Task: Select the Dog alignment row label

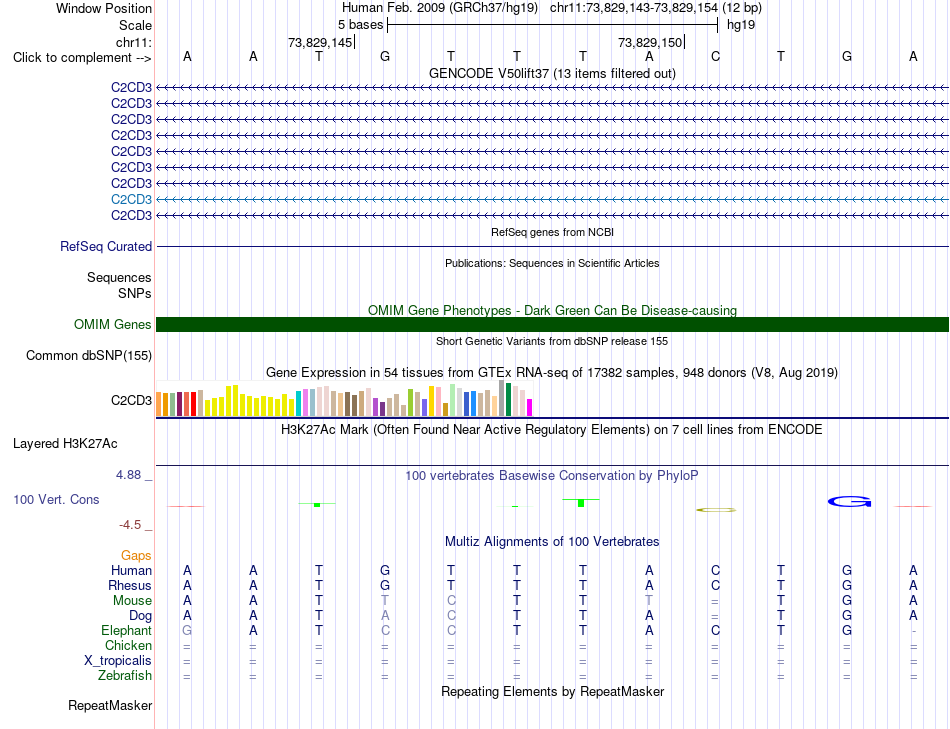Action: click(x=140, y=616)
